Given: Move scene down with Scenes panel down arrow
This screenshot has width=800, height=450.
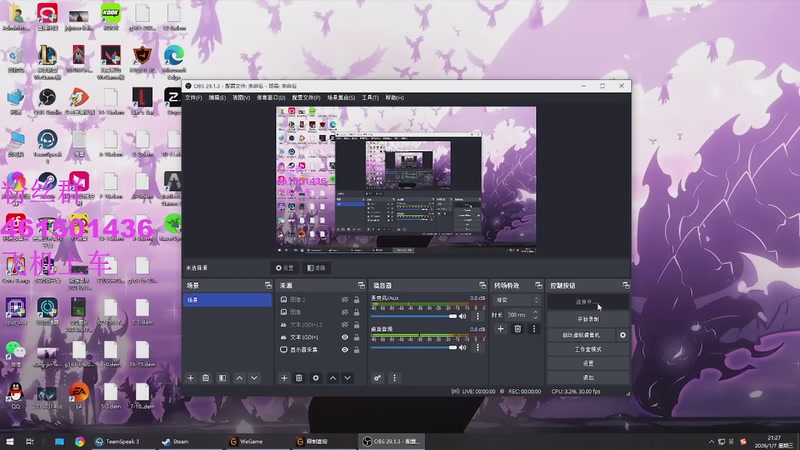Looking at the screenshot, I should point(254,378).
